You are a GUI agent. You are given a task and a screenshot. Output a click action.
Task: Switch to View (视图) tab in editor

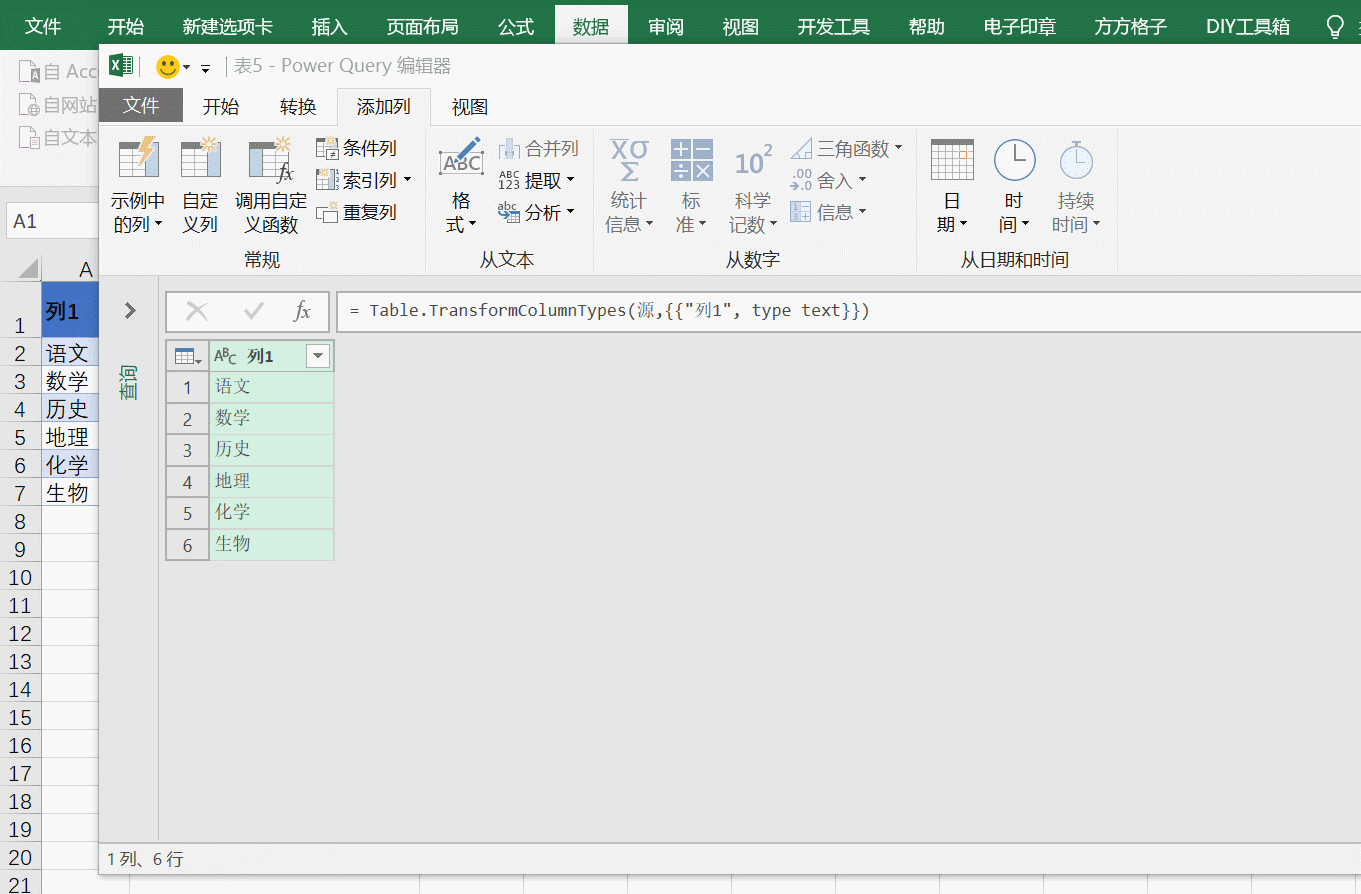click(x=470, y=106)
